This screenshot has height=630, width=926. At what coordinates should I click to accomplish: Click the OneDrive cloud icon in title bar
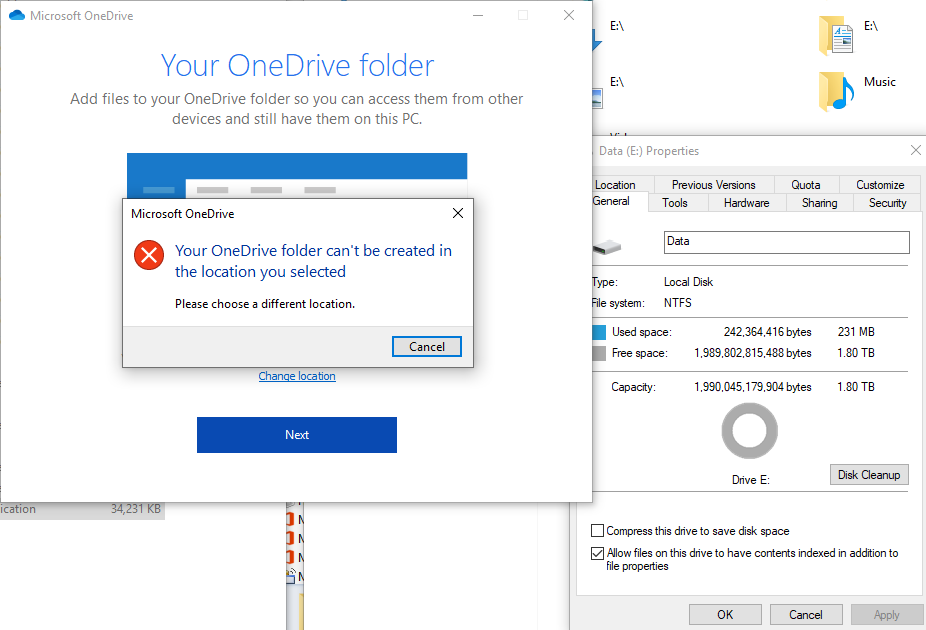(17, 15)
